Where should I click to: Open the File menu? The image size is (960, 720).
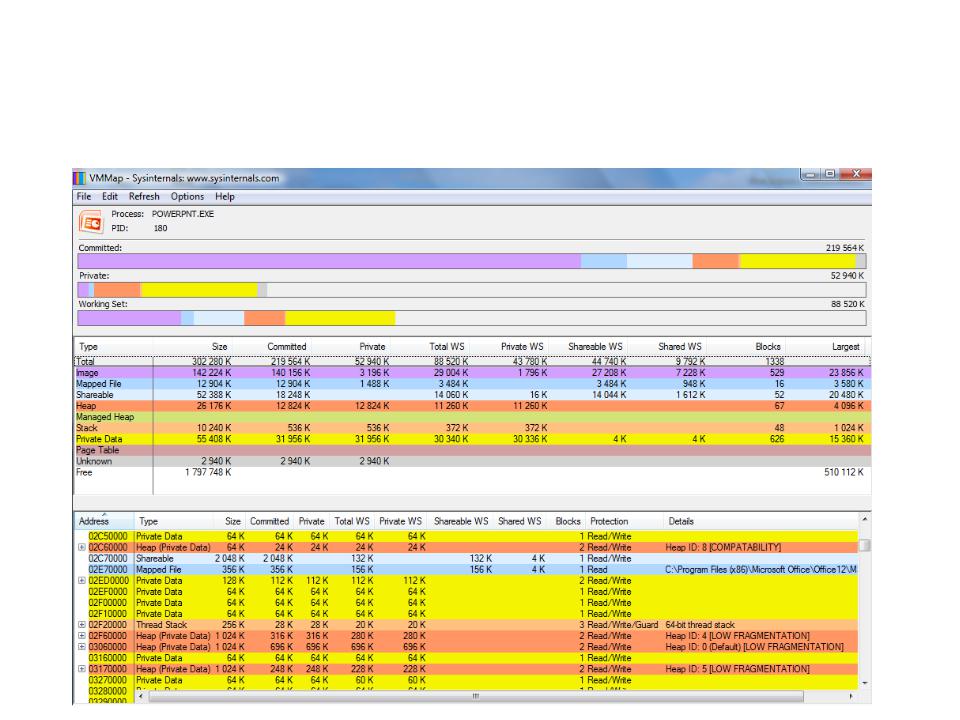[x=84, y=197]
